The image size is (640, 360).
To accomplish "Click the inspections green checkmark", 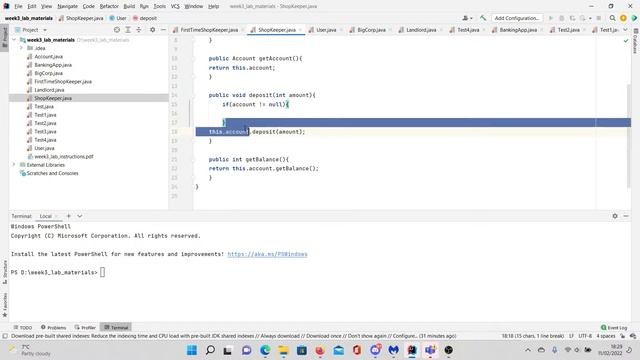I will pos(626,40).
